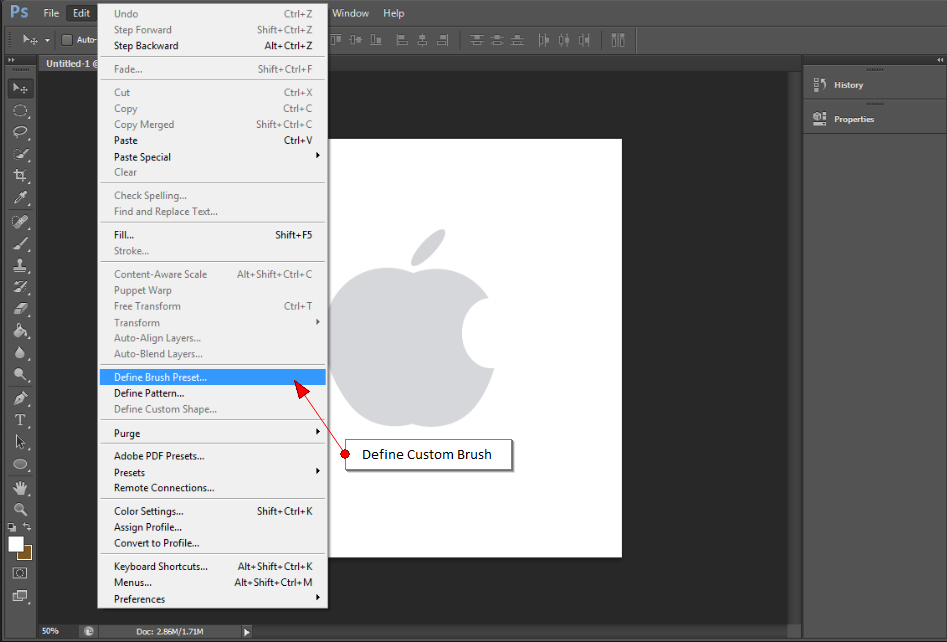Choose Step Backward

[x=213, y=45]
